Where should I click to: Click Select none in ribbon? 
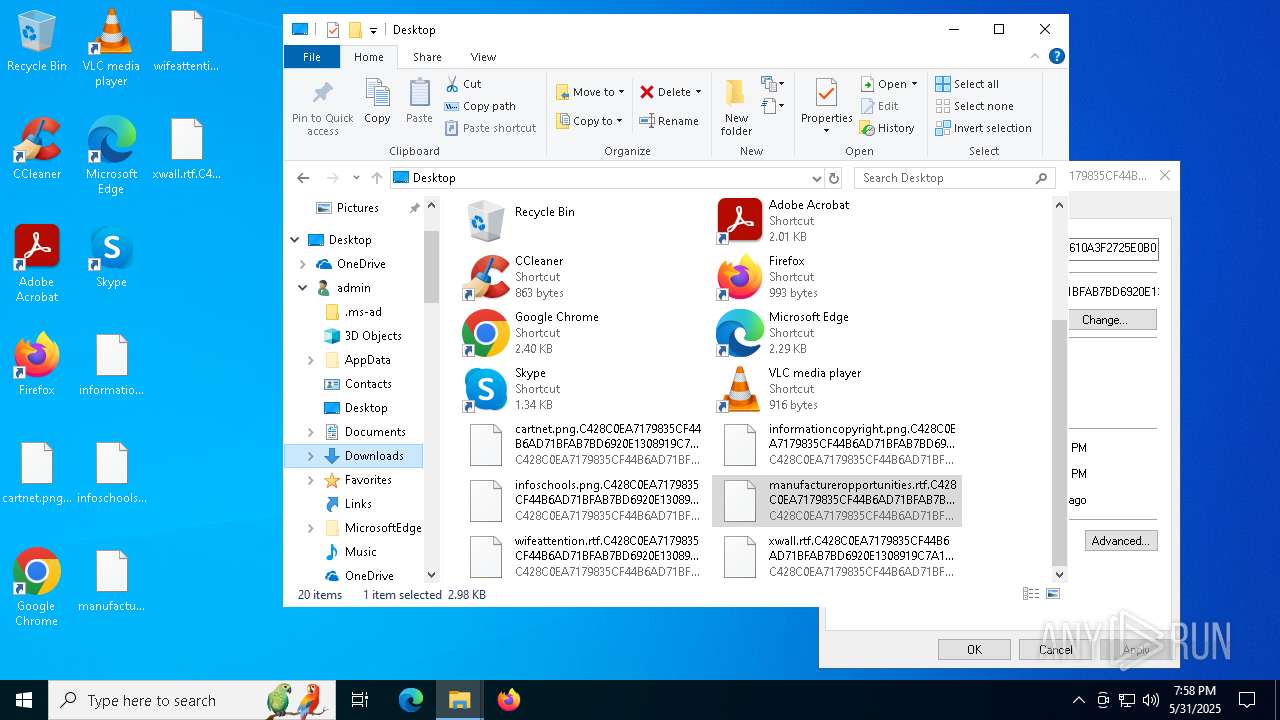click(x=975, y=106)
